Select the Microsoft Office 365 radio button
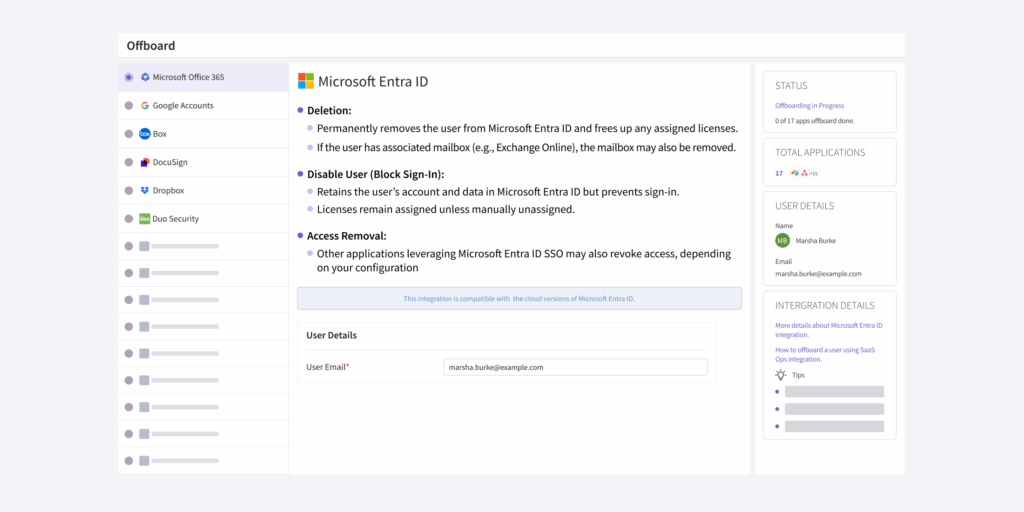 129,77
